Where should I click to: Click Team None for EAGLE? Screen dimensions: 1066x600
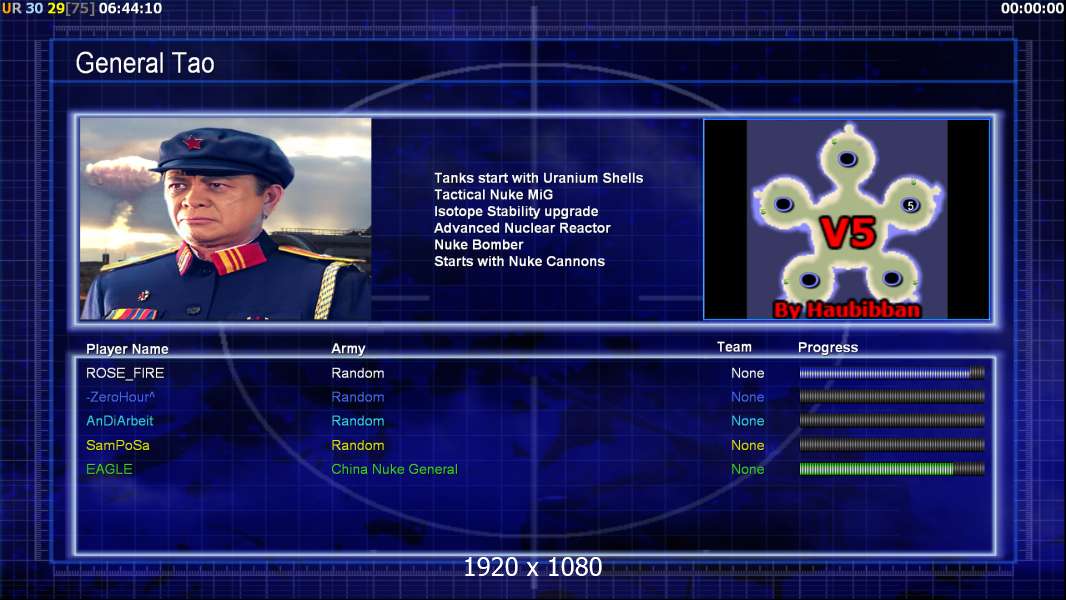[x=748, y=469]
